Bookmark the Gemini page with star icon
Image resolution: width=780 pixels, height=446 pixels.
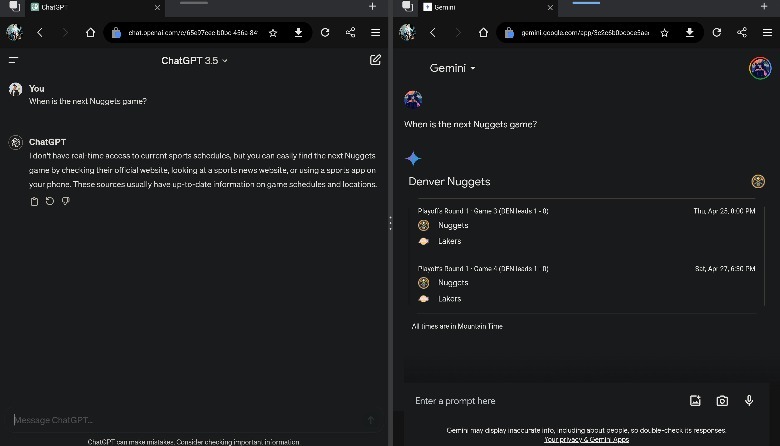point(664,32)
